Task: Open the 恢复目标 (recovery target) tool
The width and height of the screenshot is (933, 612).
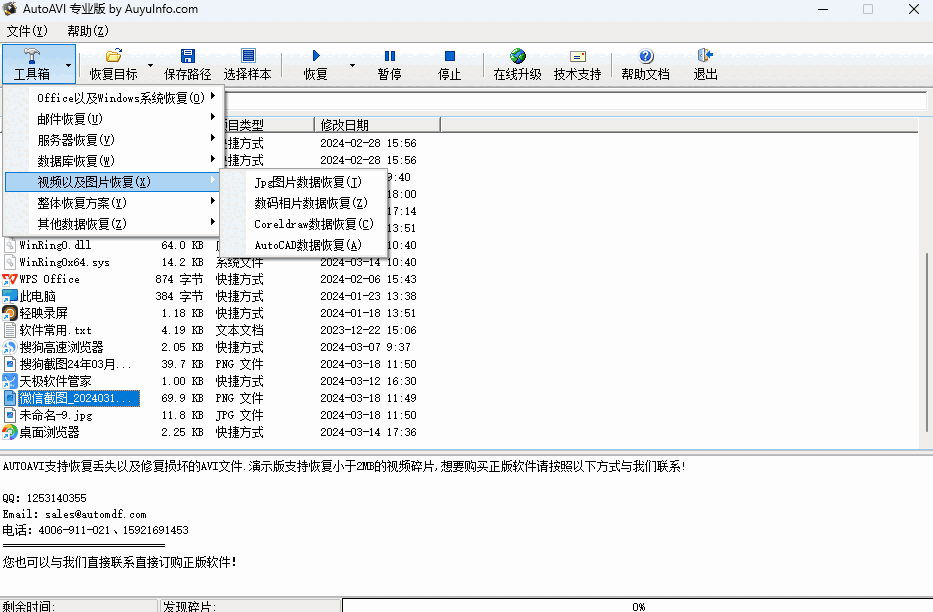Action: (x=113, y=64)
